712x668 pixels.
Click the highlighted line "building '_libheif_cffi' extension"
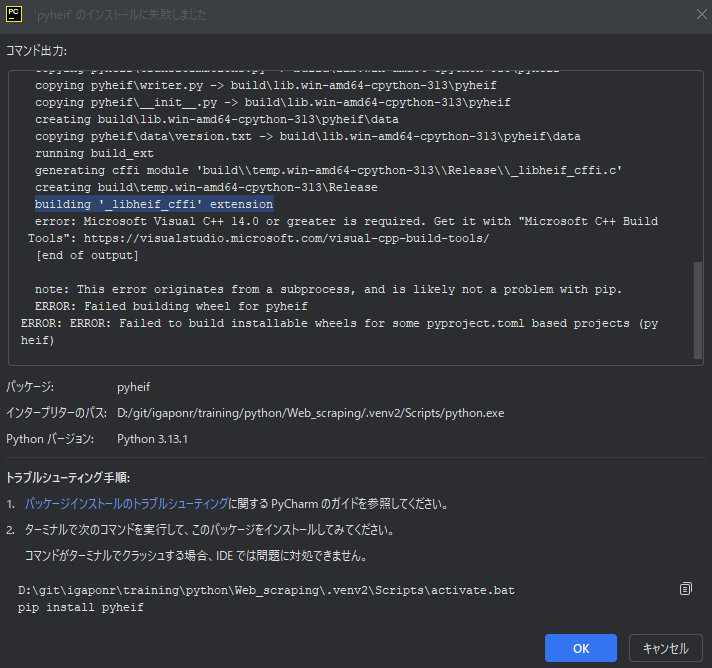click(x=154, y=204)
